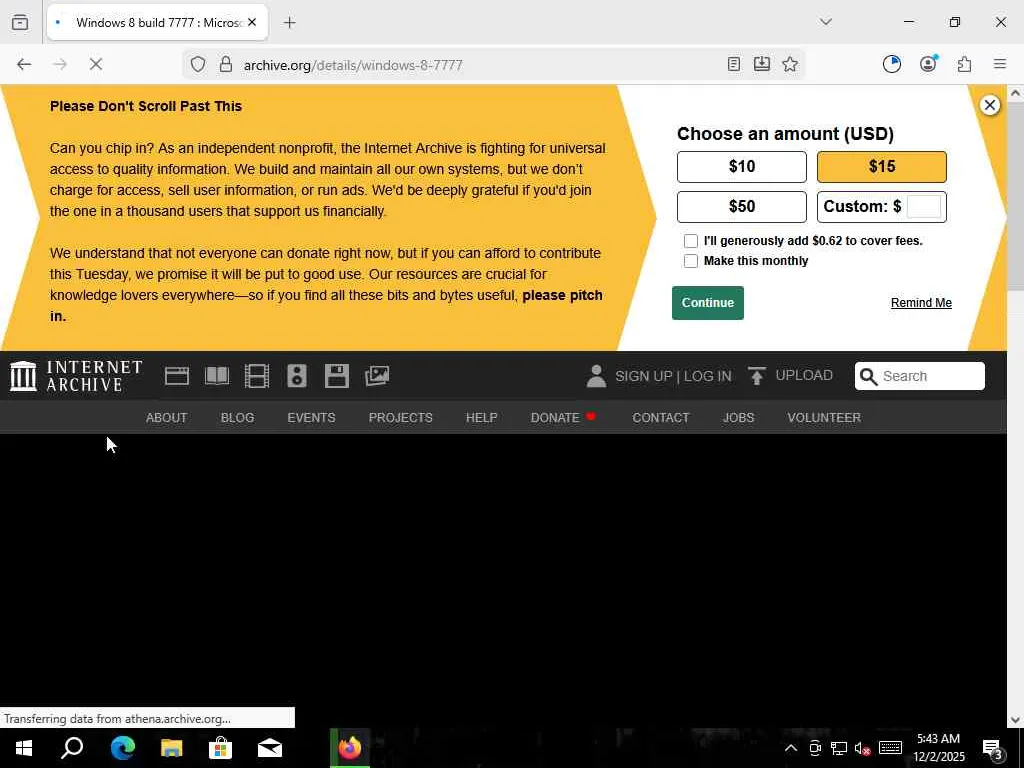The image size is (1024, 768).
Task: Click the page vertical scrollbar thumb
Action: pyautogui.click(x=1016, y=196)
